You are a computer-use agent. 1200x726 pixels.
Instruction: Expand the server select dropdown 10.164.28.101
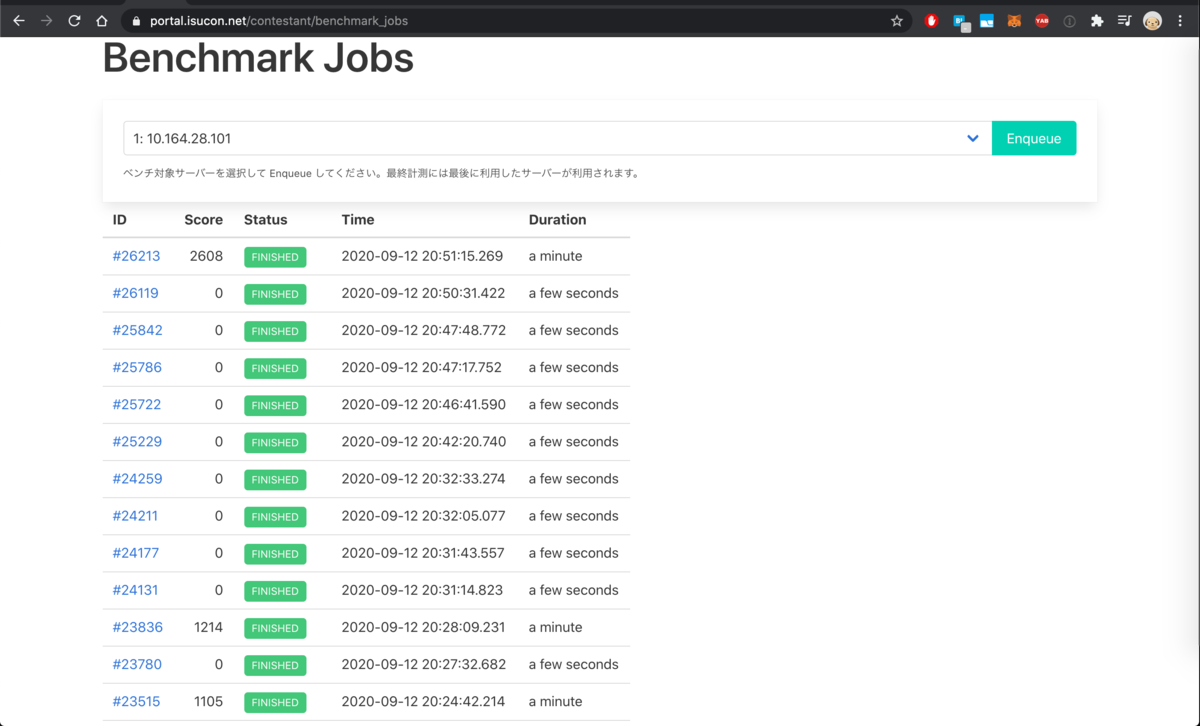coord(557,138)
